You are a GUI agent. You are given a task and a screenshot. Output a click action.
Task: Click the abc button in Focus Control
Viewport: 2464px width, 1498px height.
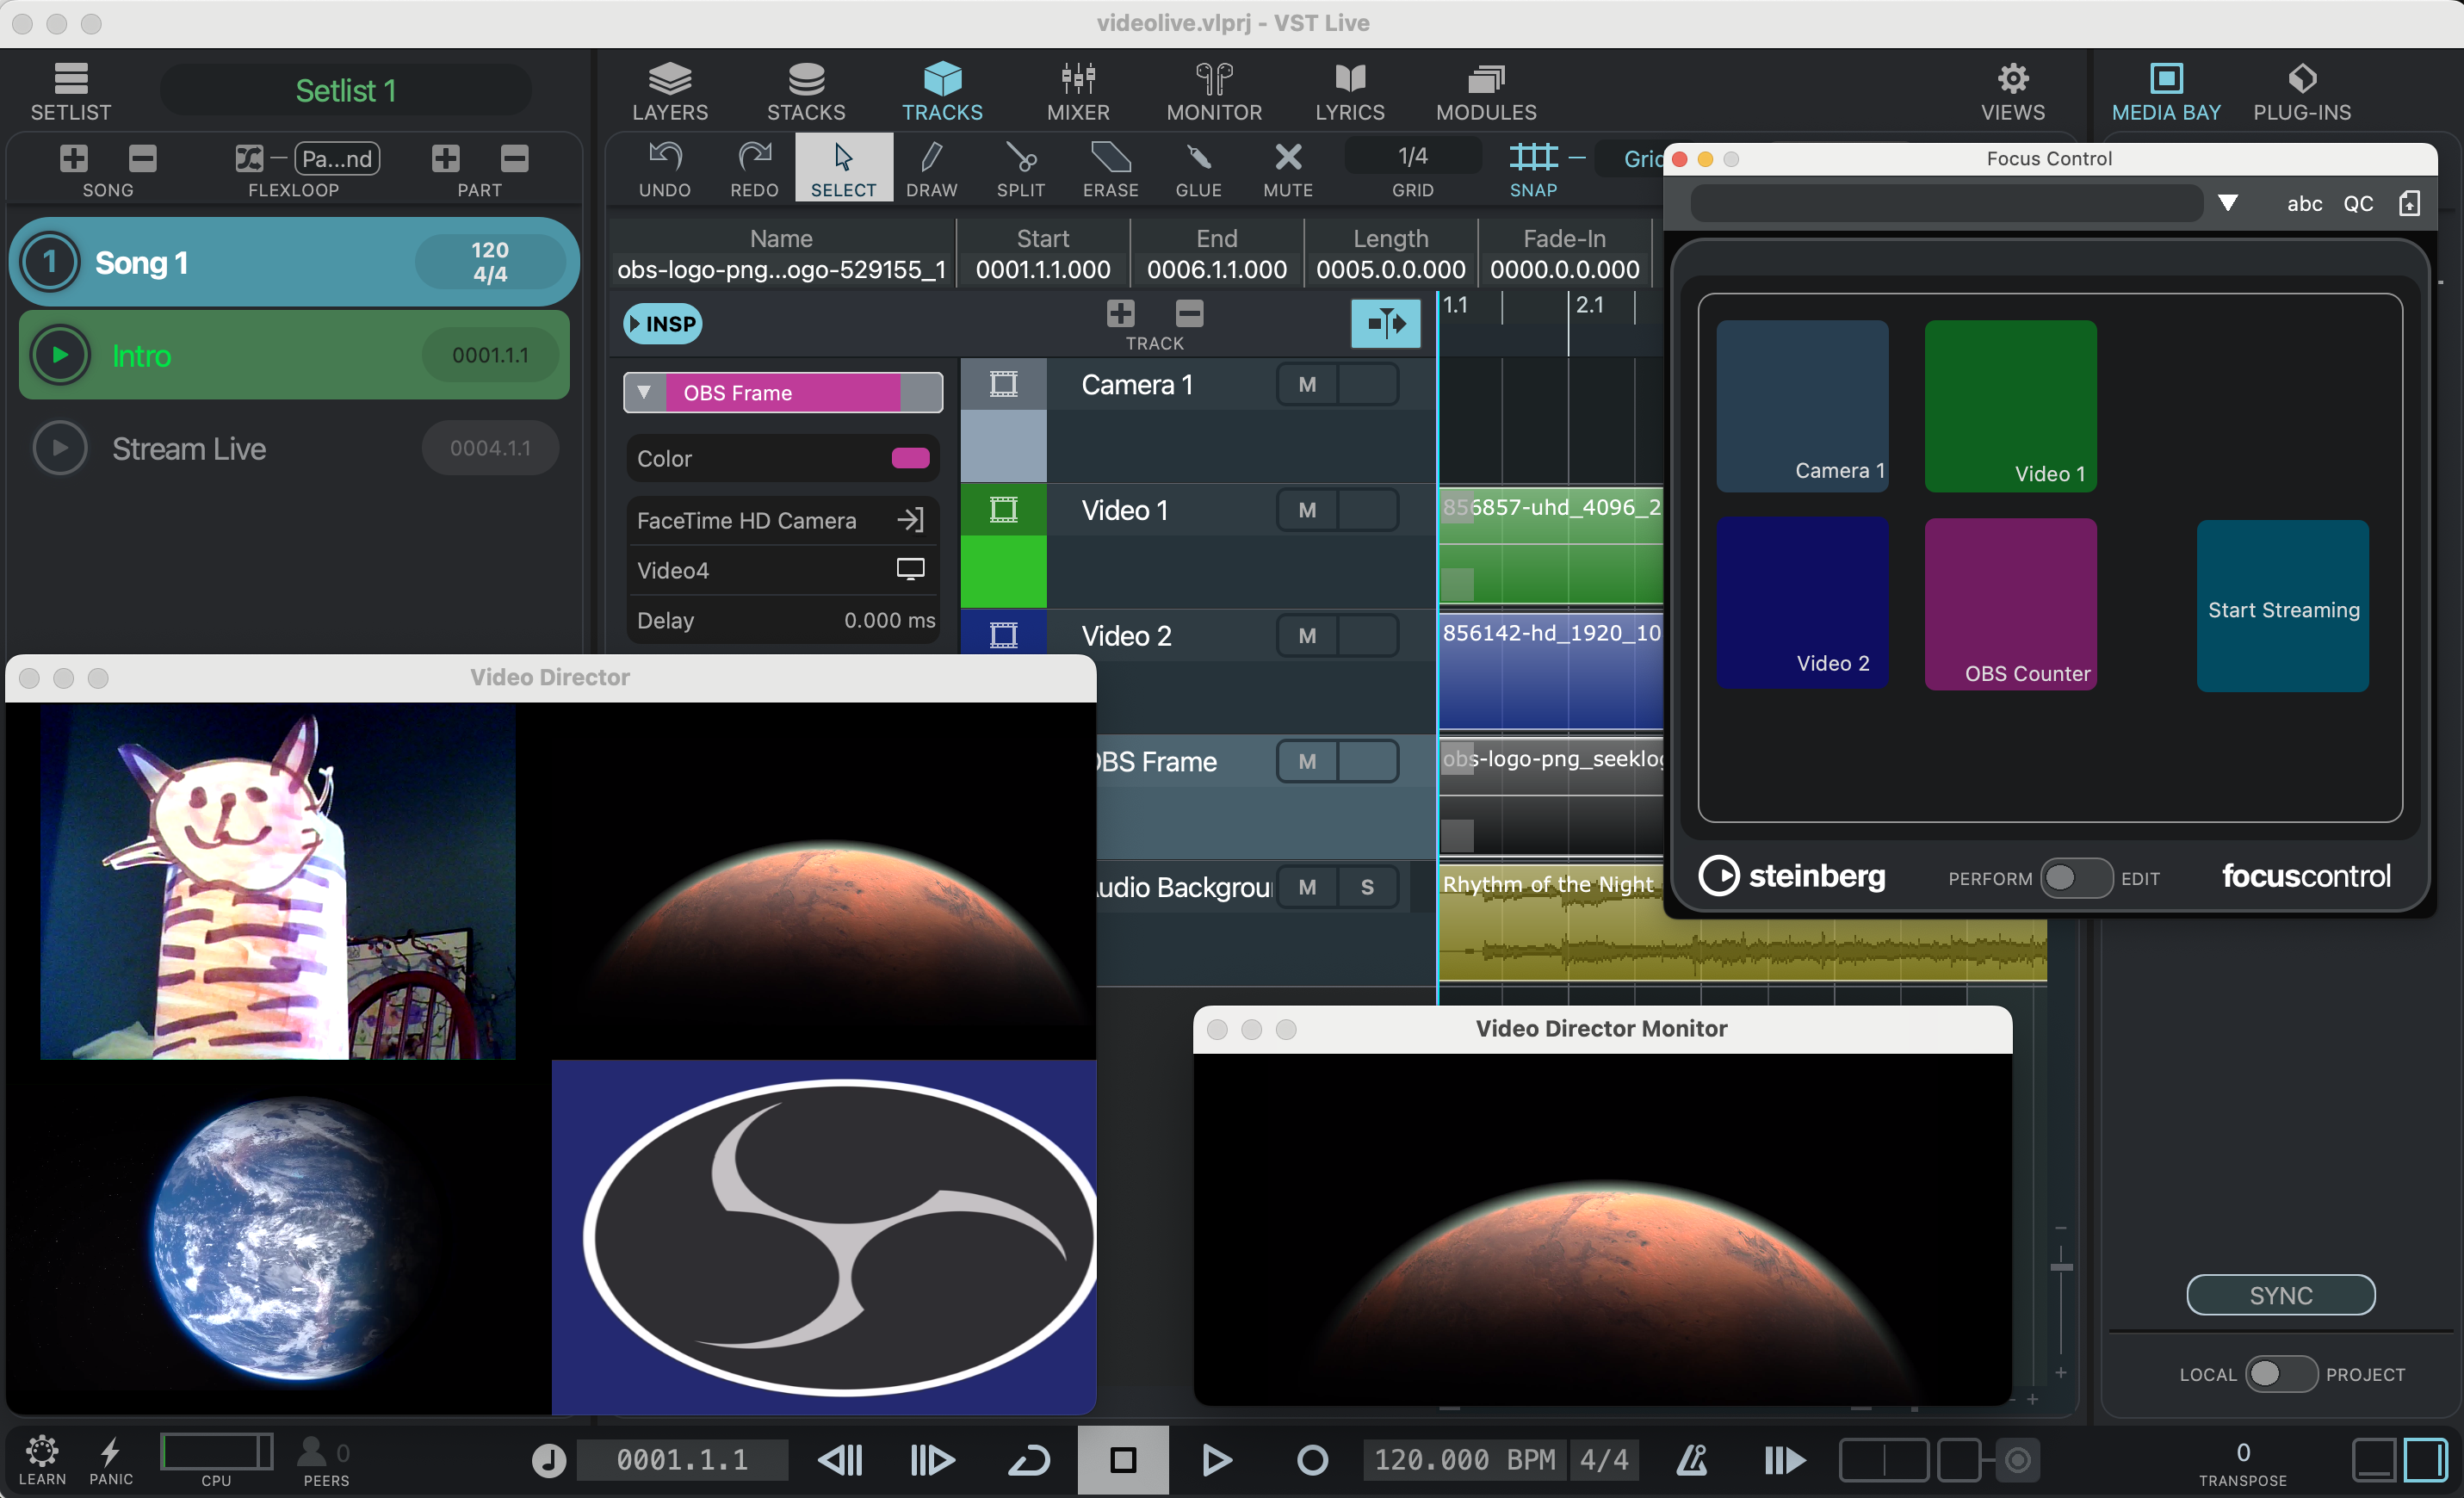point(2304,203)
